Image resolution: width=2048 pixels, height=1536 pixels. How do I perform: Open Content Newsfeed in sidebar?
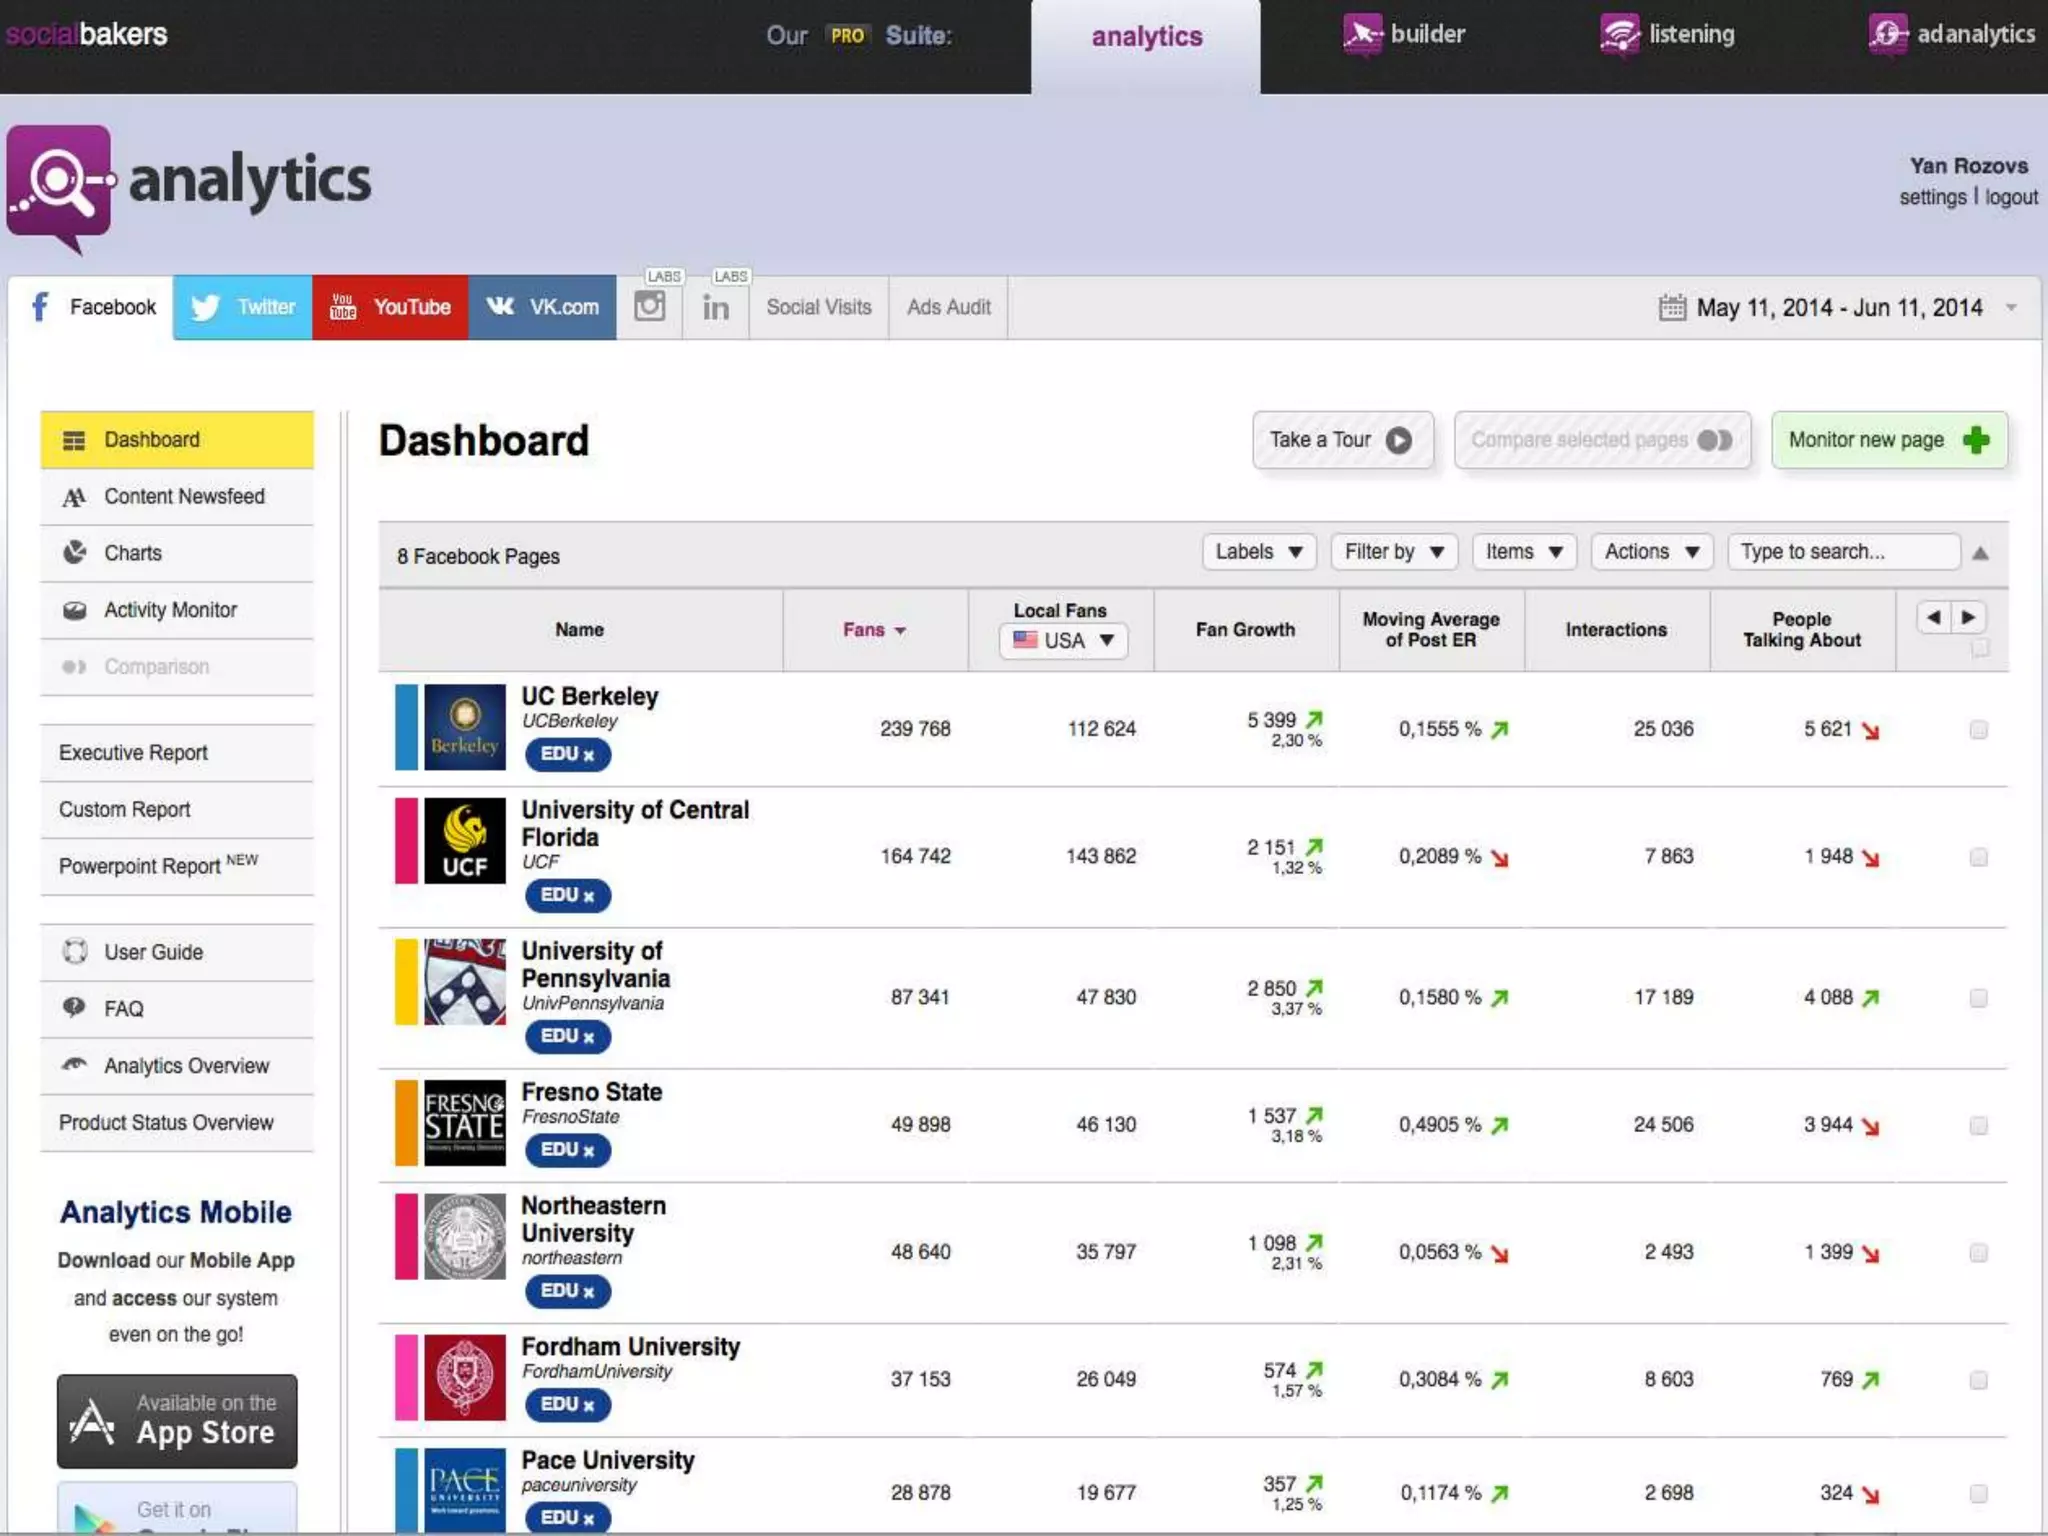pos(184,497)
